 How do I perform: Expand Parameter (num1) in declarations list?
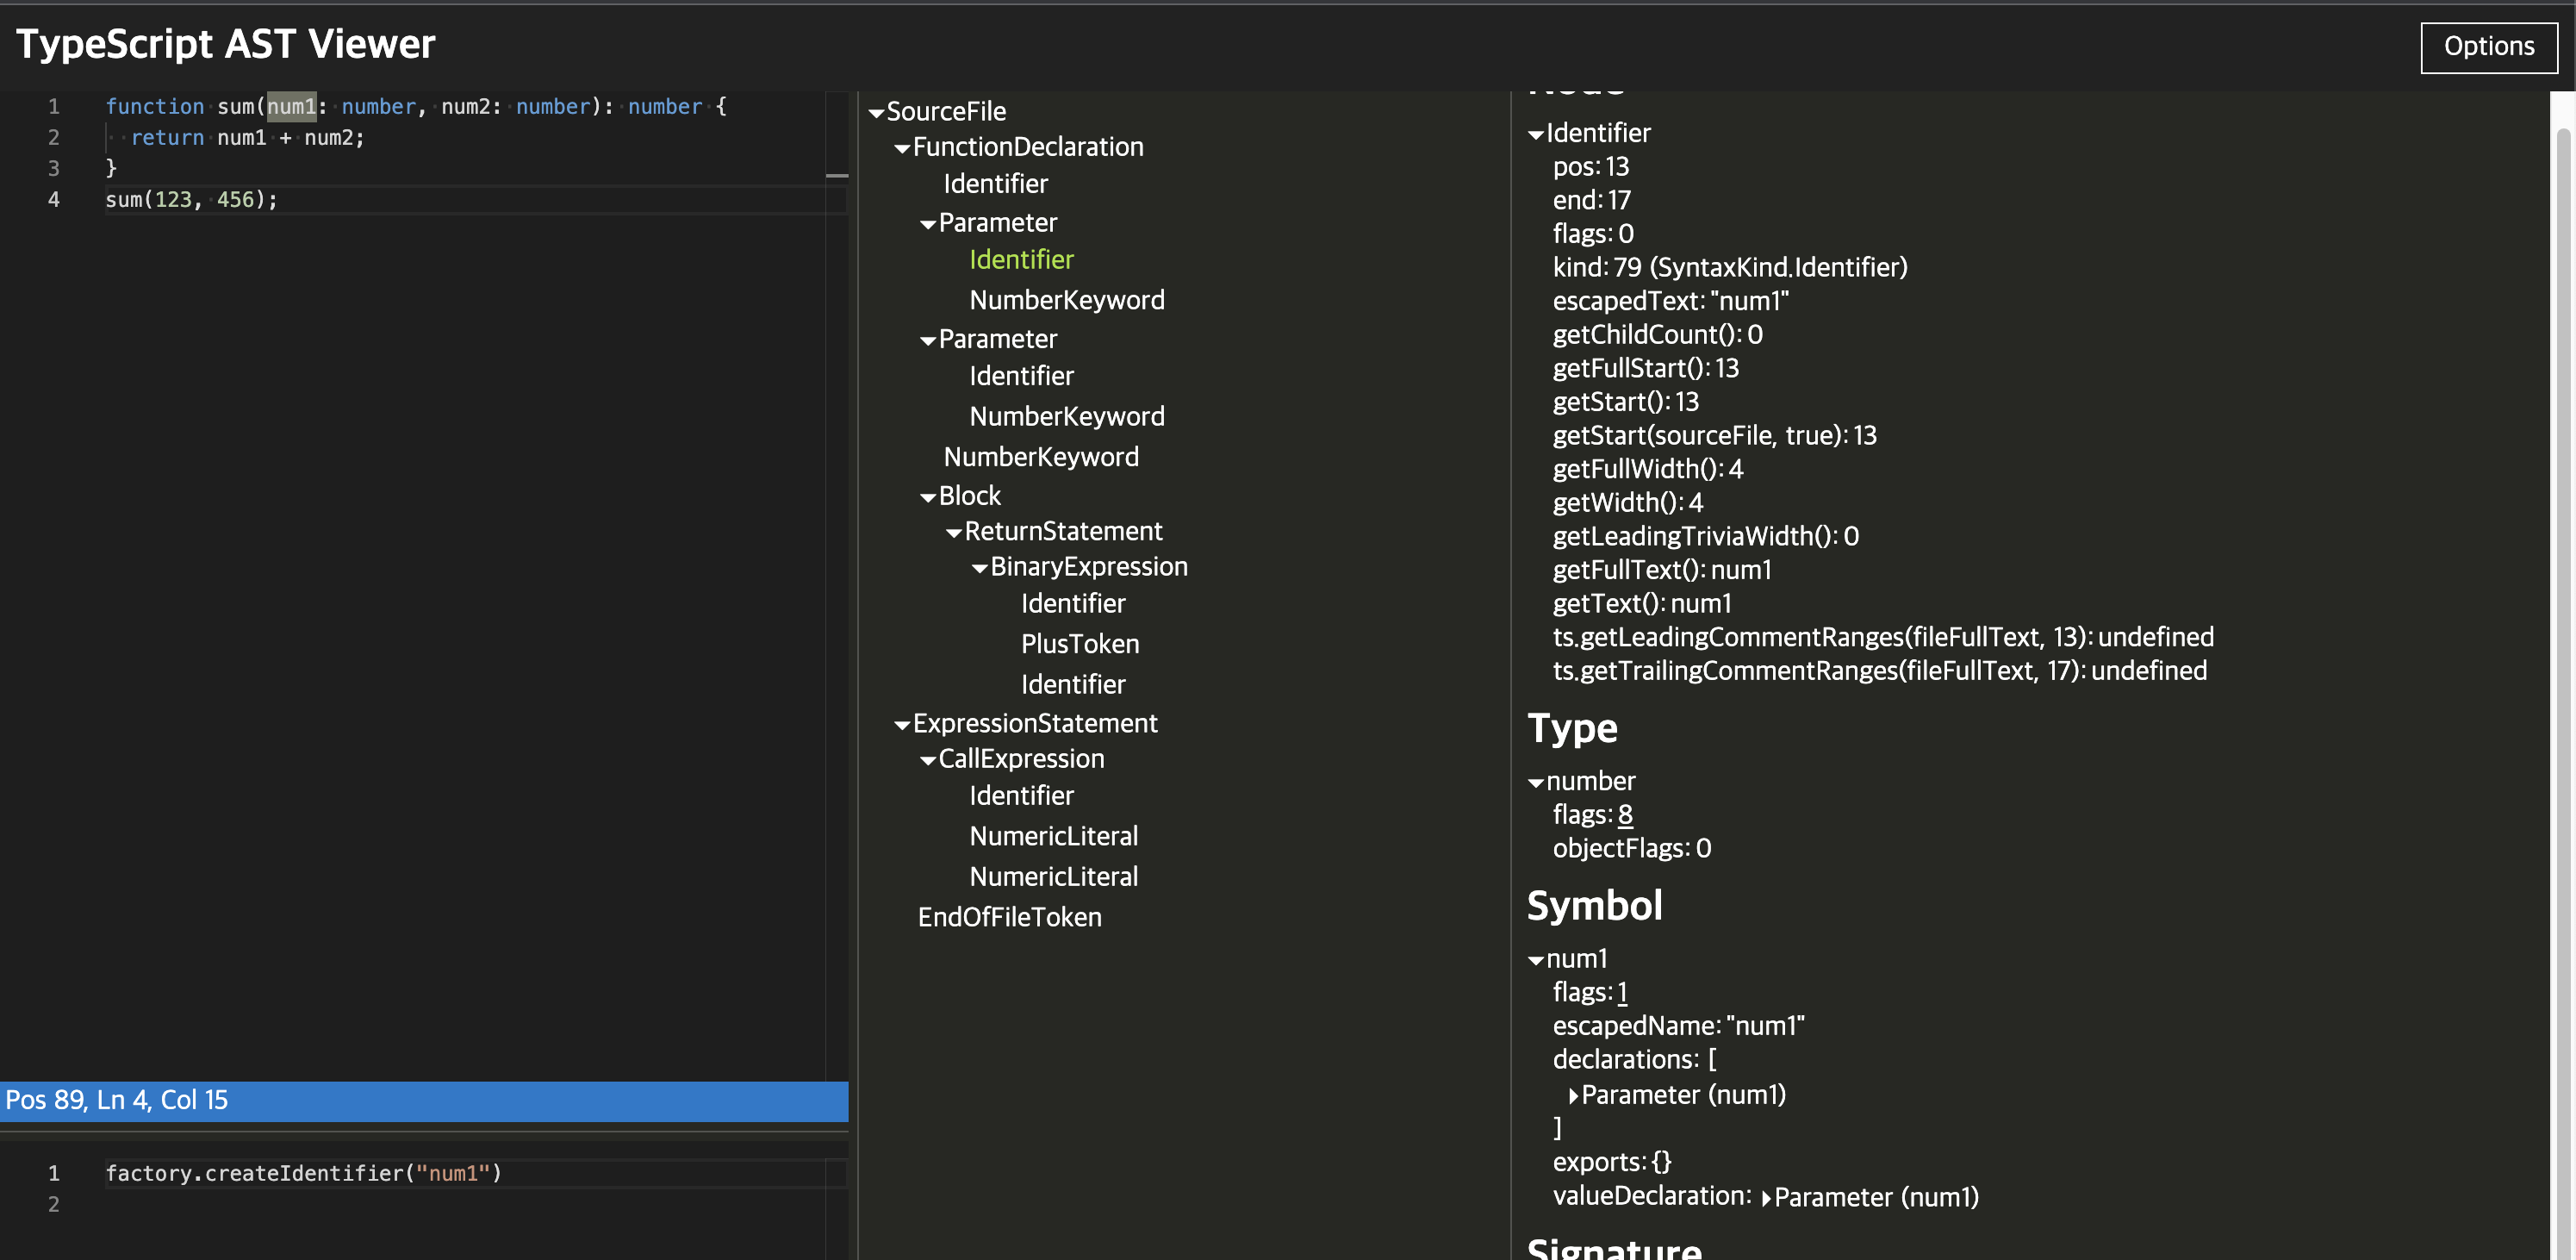coord(1573,1096)
